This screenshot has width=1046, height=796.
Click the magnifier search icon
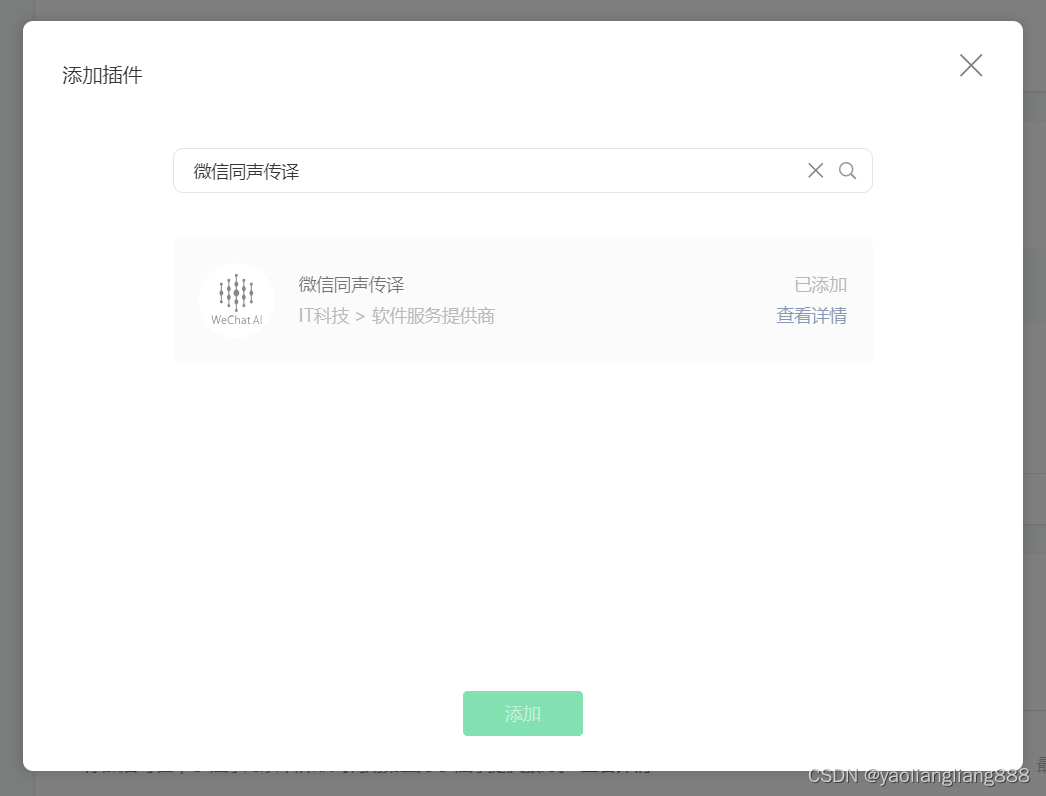click(x=847, y=171)
